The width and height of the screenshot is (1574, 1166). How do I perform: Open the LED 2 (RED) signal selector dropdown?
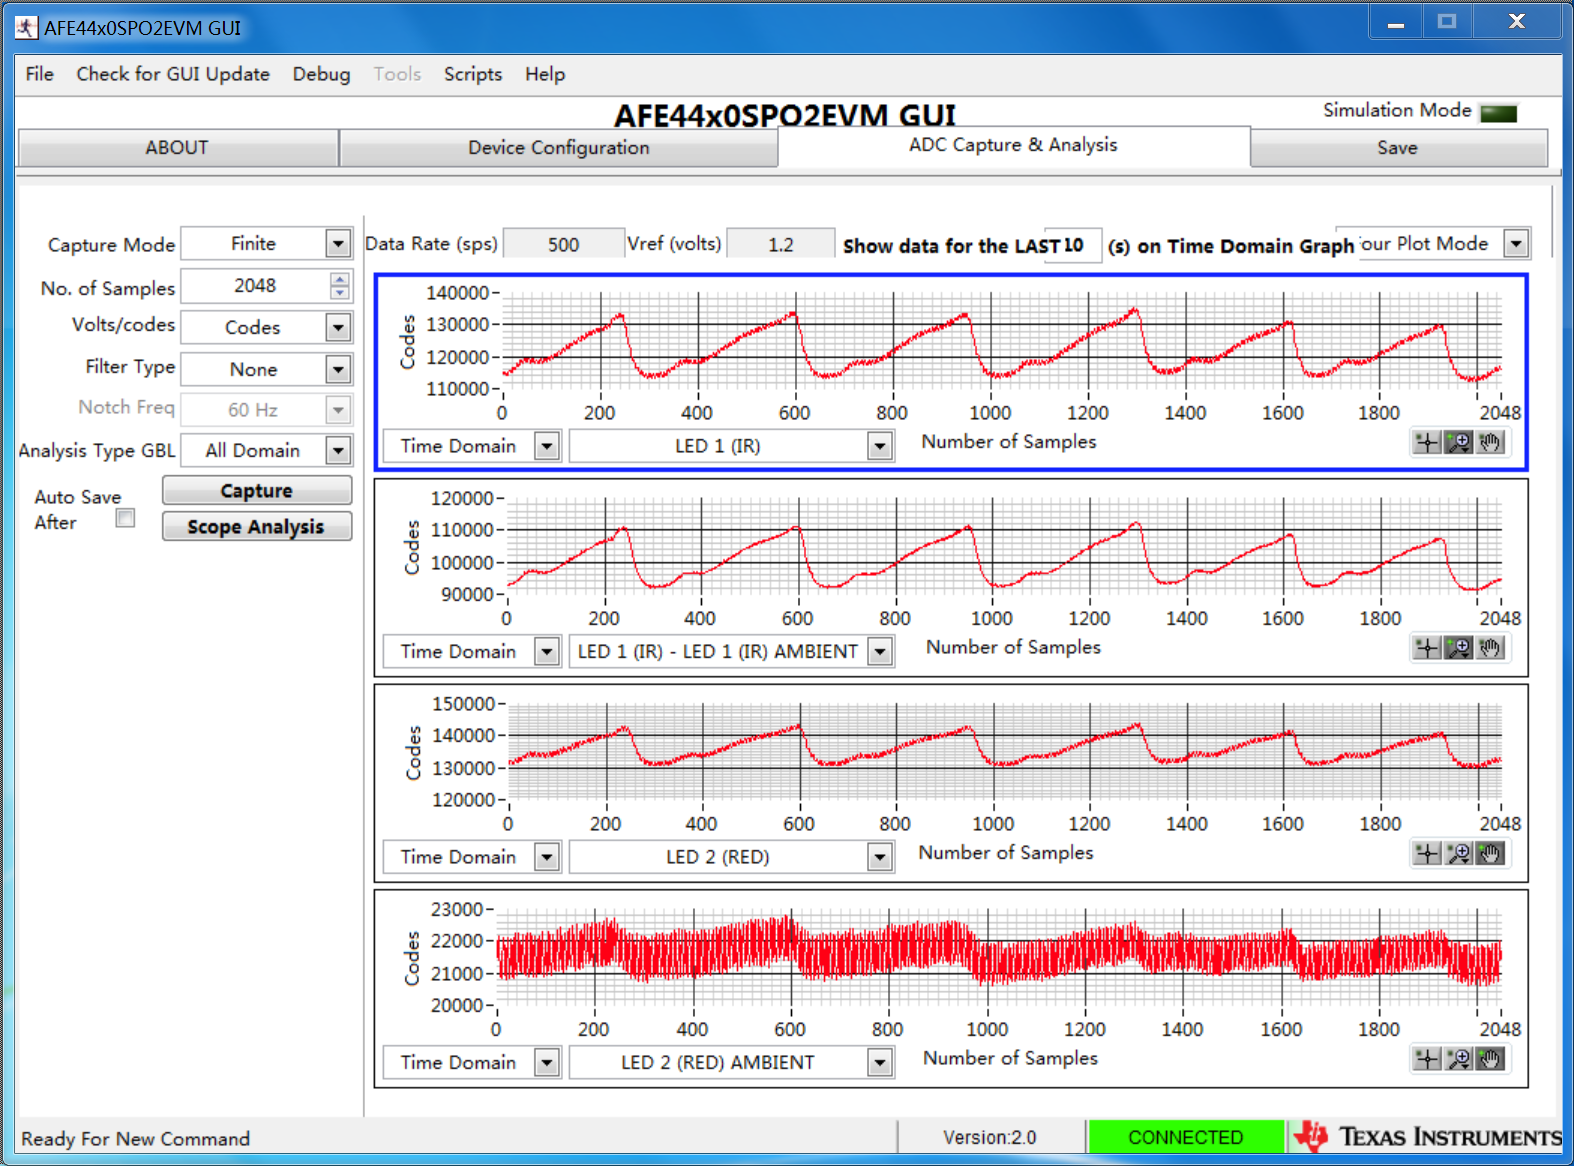point(880,857)
